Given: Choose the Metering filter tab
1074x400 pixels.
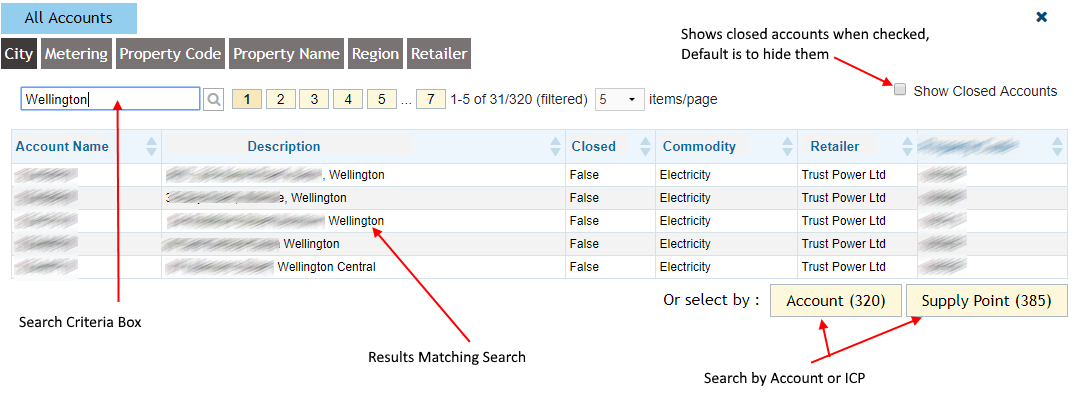Looking at the screenshot, I should [x=76, y=54].
